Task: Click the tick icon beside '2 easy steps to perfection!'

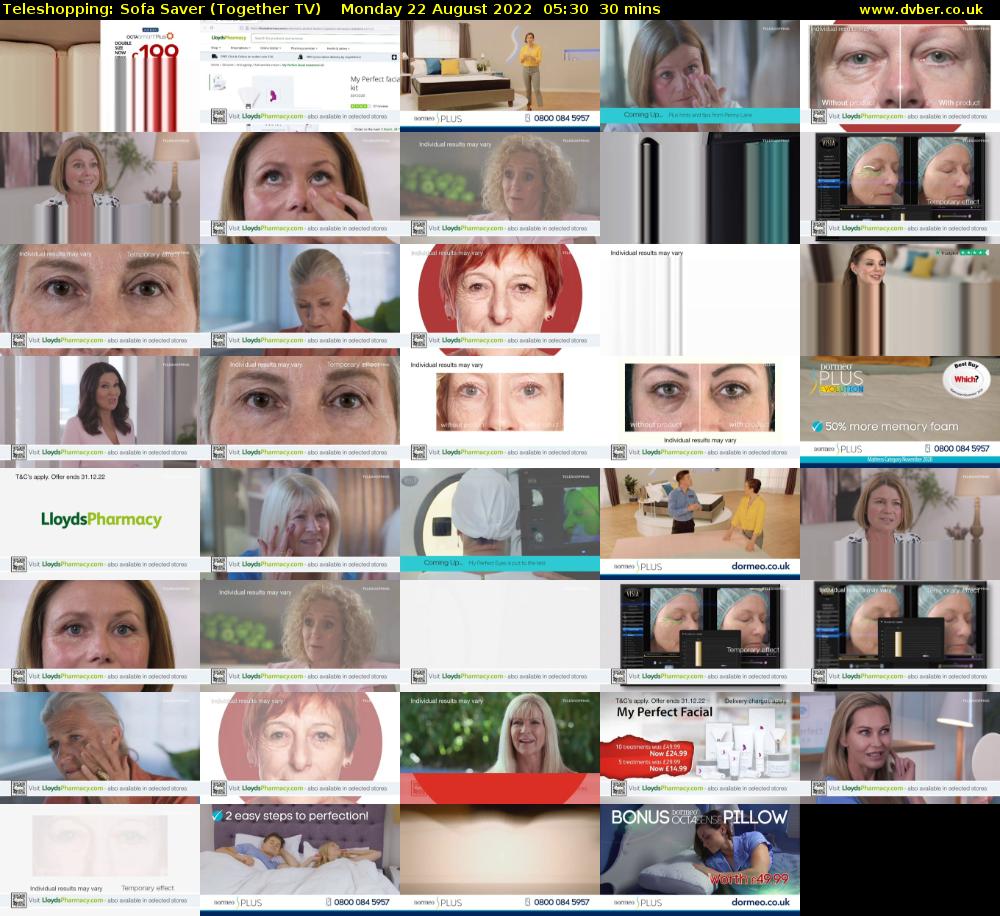Action: pyautogui.click(x=217, y=816)
